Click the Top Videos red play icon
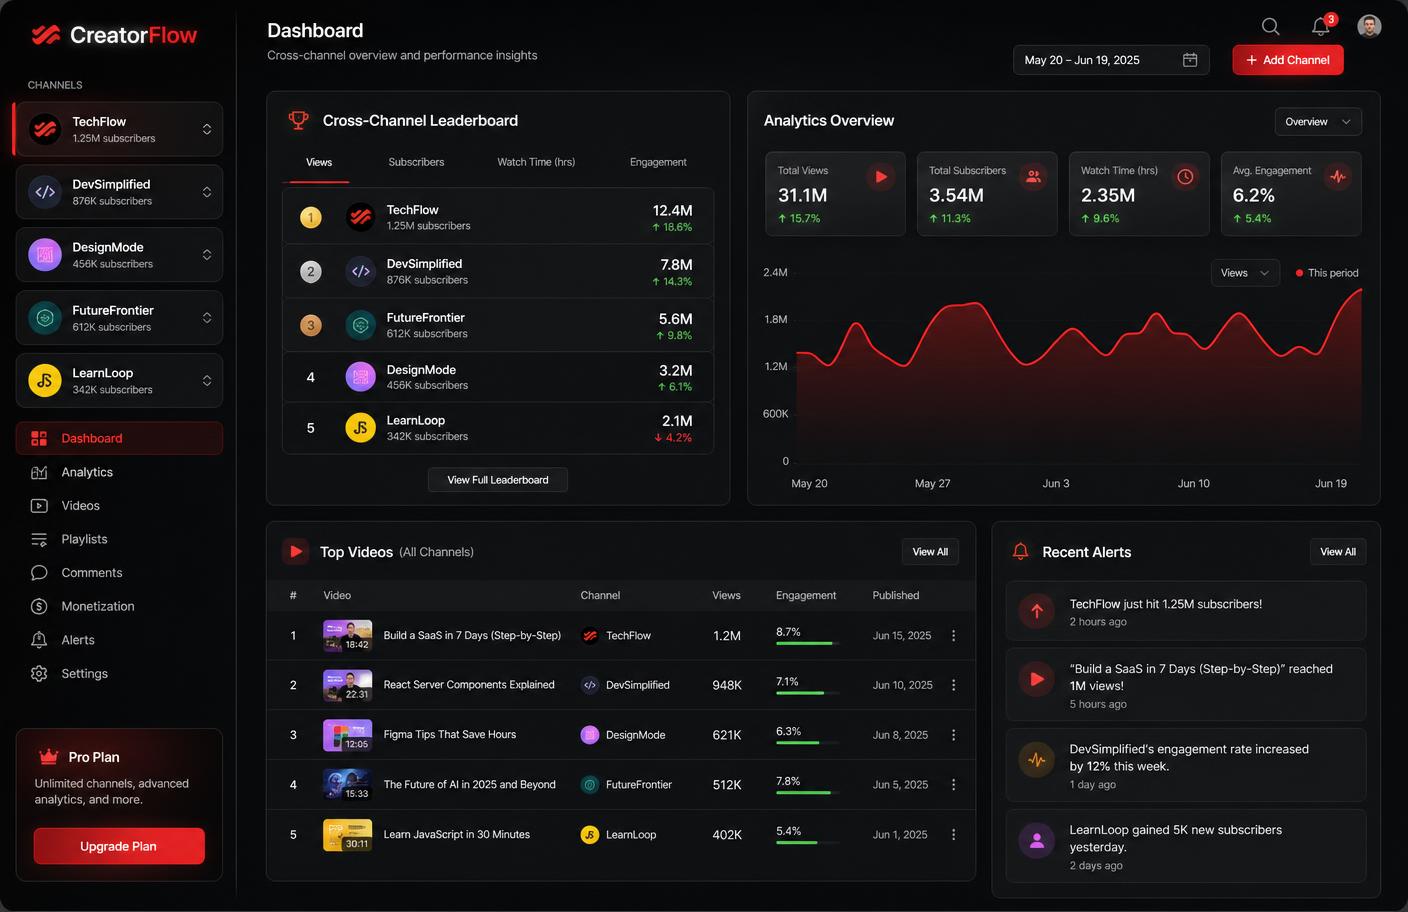The height and width of the screenshot is (912, 1408). [x=295, y=551]
